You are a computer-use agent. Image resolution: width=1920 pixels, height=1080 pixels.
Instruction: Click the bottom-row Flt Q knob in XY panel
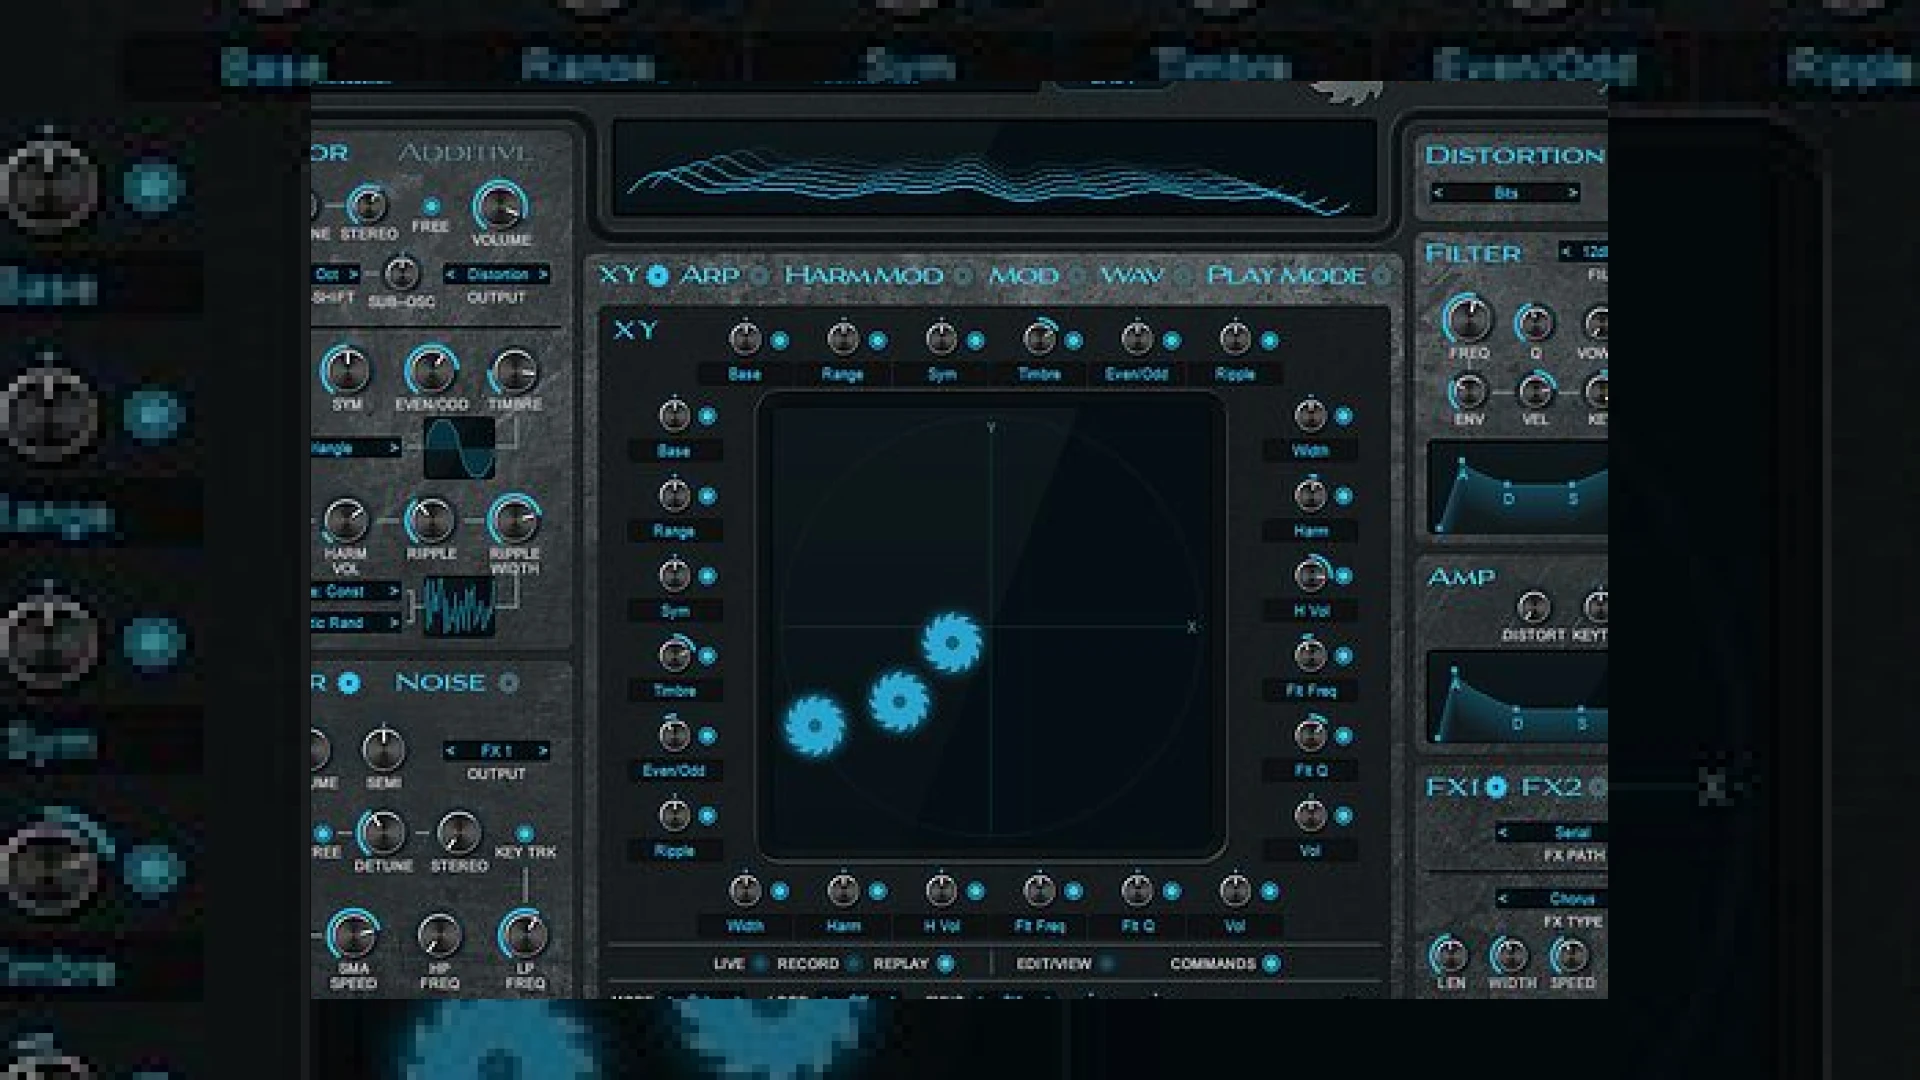(1137, 889)
